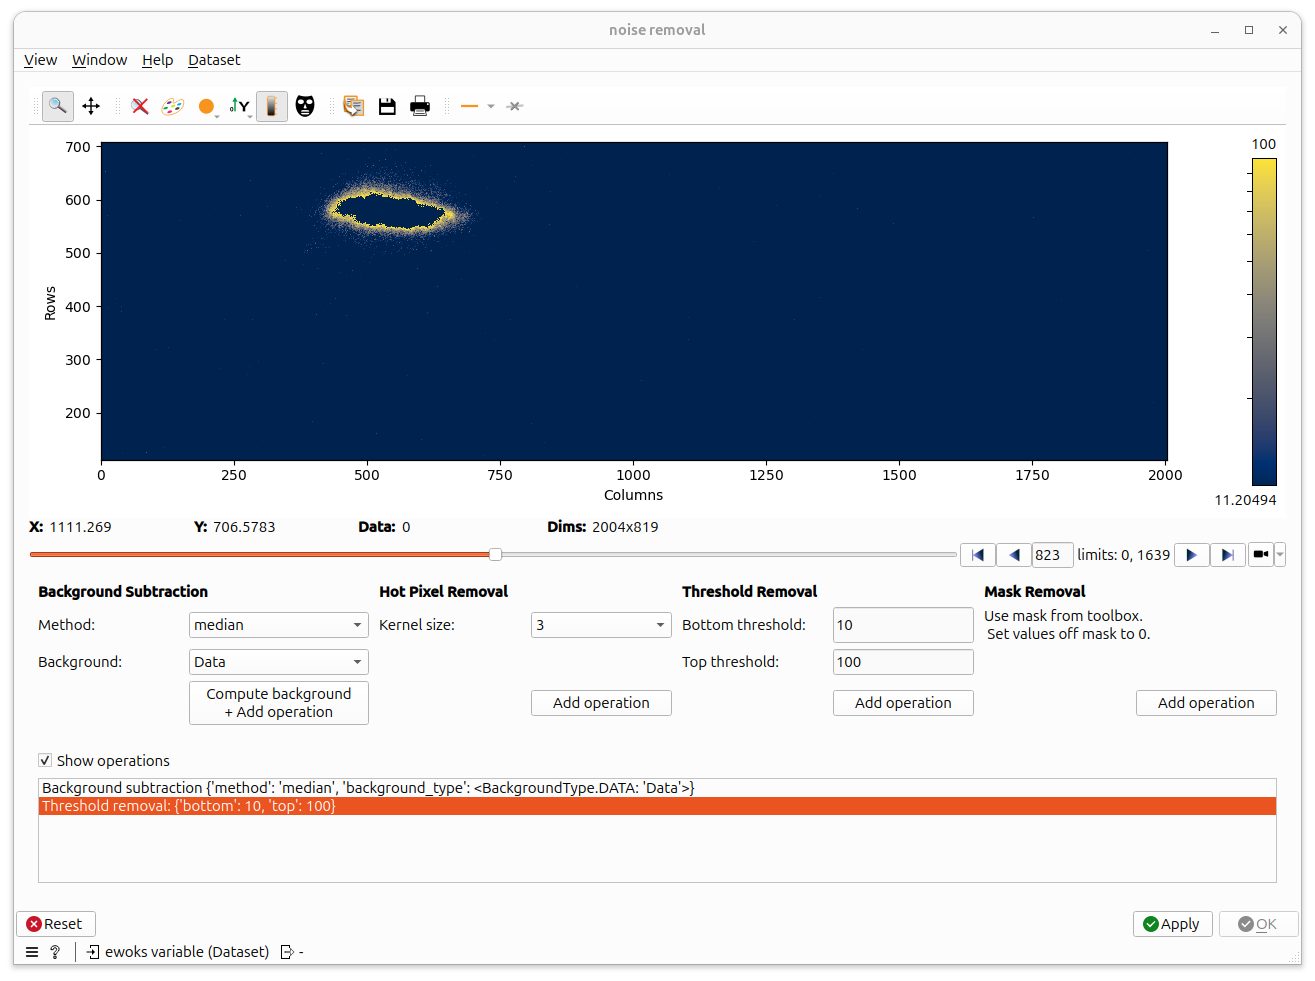The width and height of the screenshot is (1315, 981).
Task: Click the question mark help icon
Action: tap(55, 952)
